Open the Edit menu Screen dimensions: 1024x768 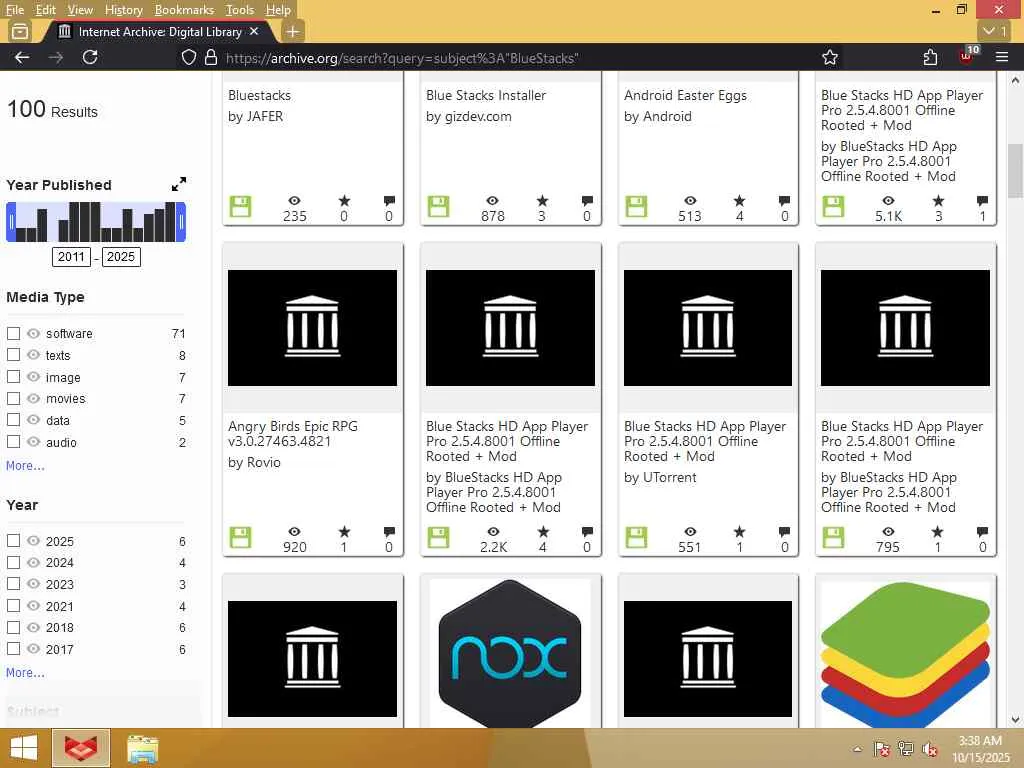[x=45, y=10]
